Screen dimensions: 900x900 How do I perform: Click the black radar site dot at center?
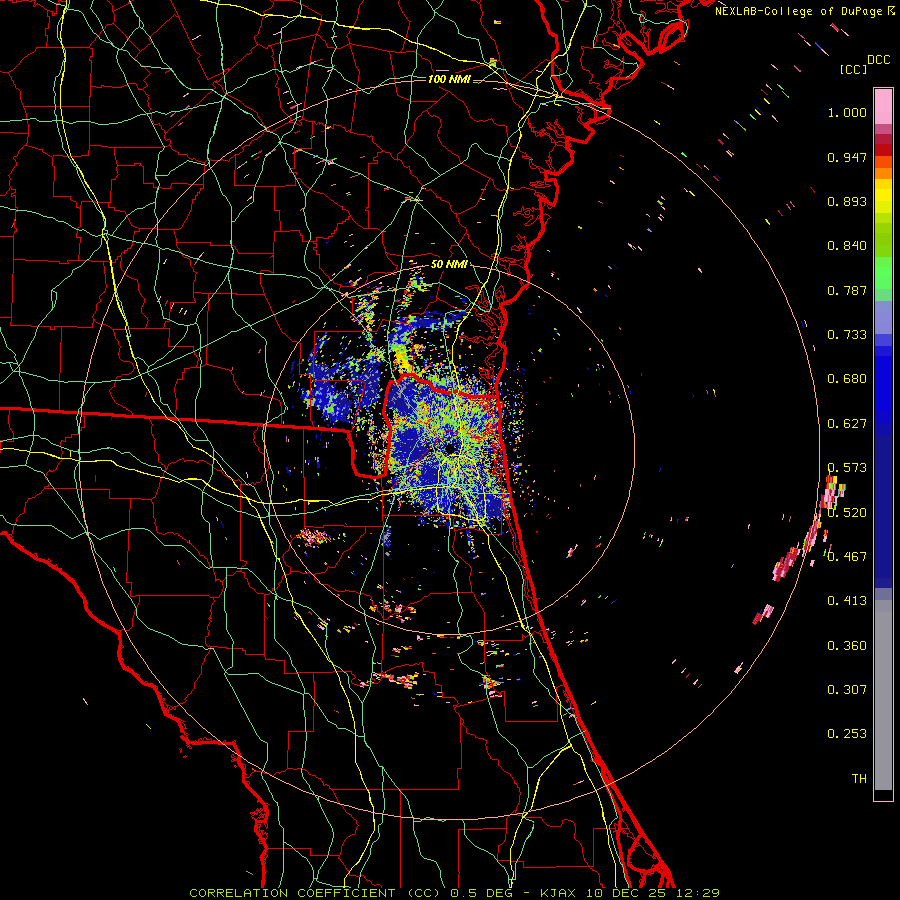451,447
